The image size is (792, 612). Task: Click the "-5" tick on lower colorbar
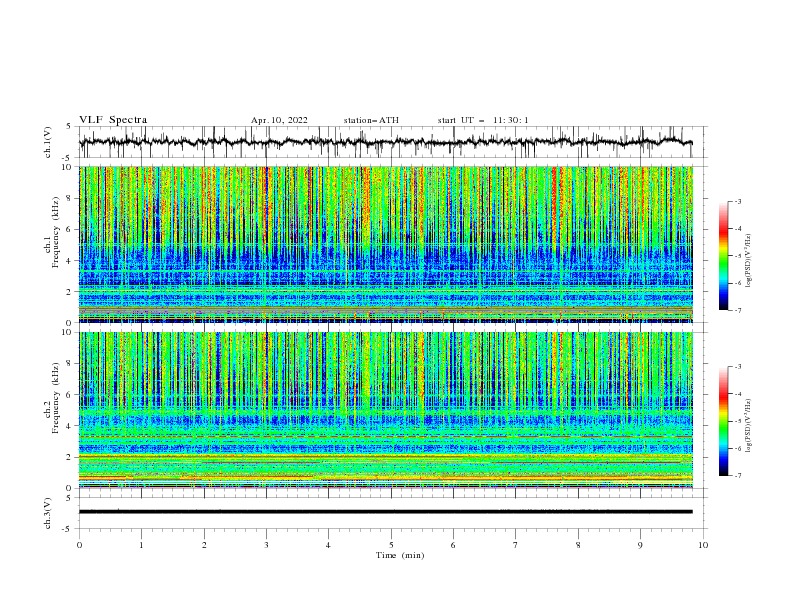click(x=737, y=421)
